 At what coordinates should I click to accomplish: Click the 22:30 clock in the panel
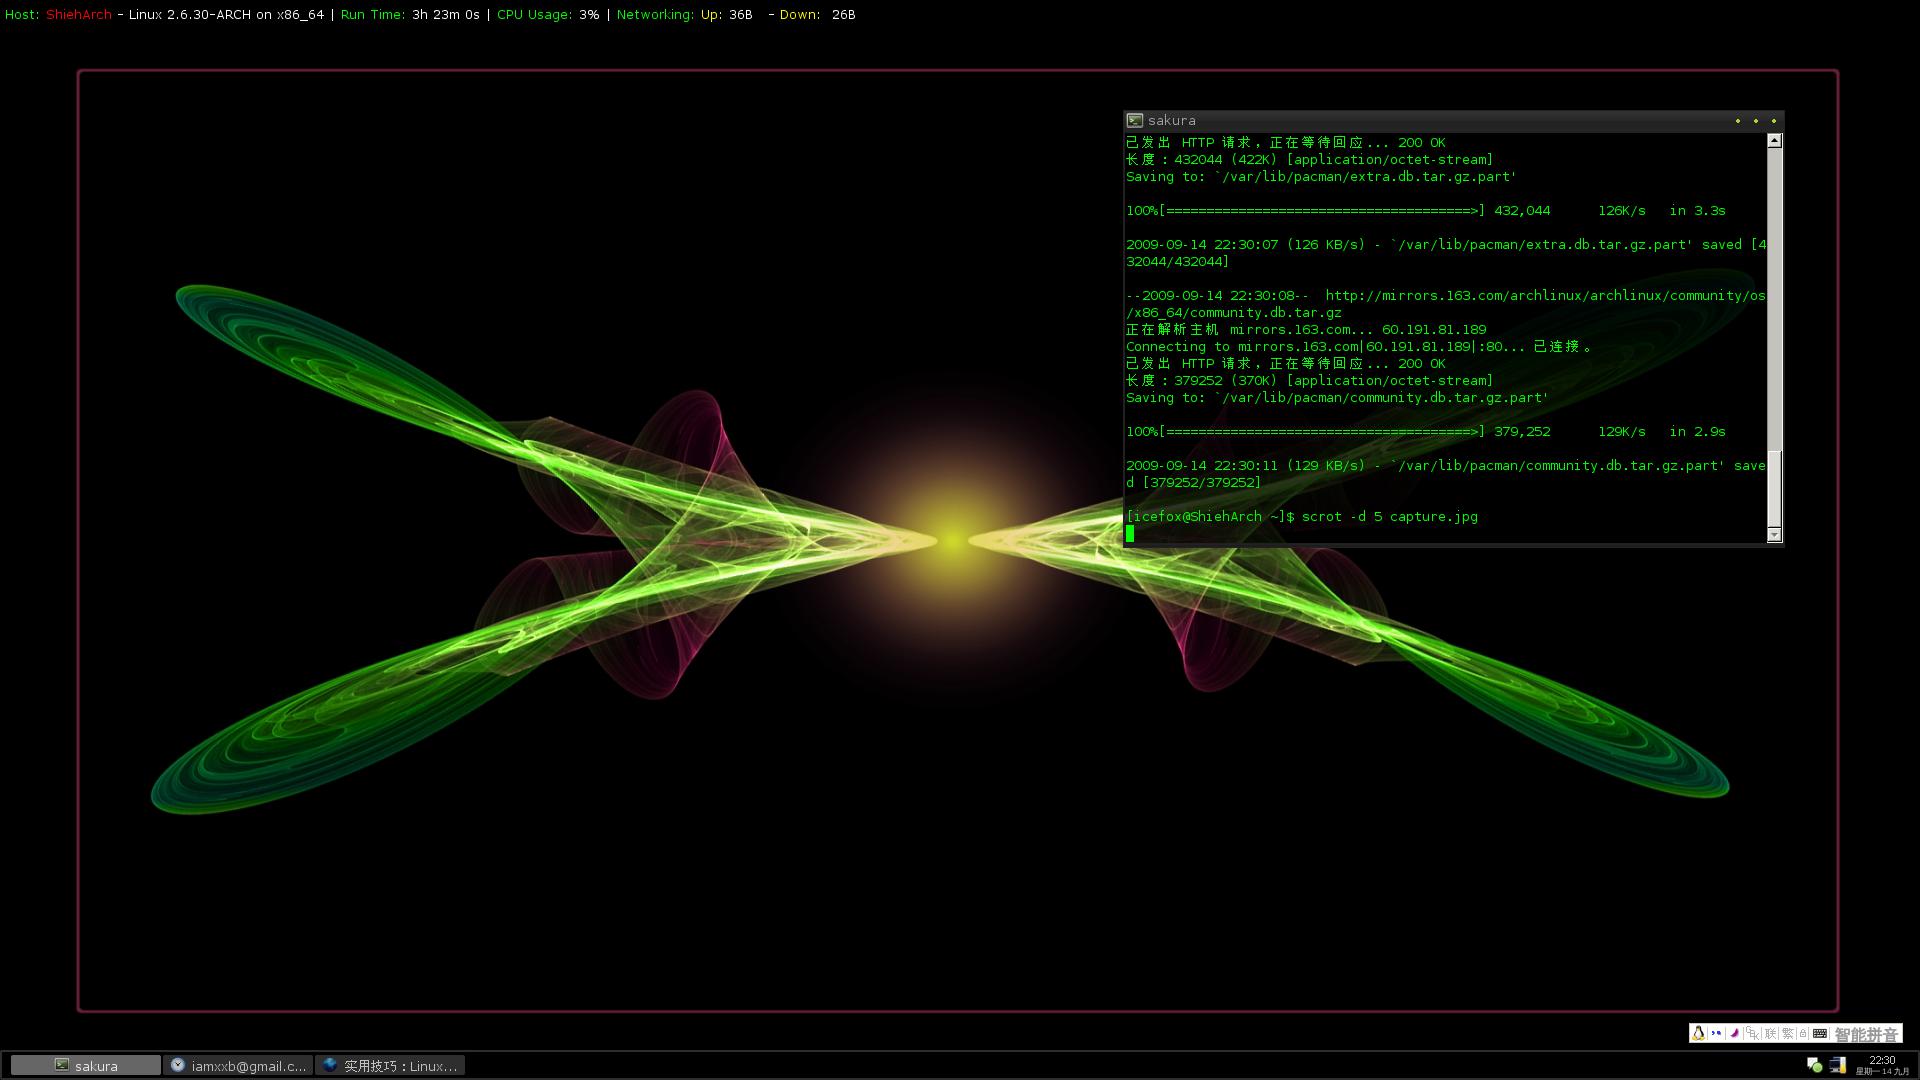click(x=1882, y=1060)
